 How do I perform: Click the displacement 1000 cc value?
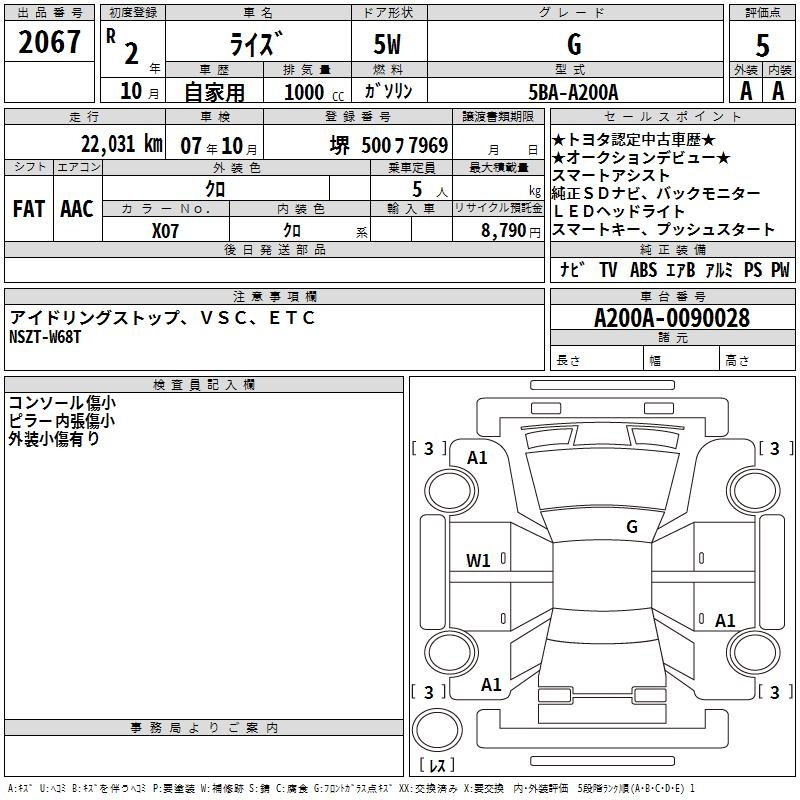314,92
